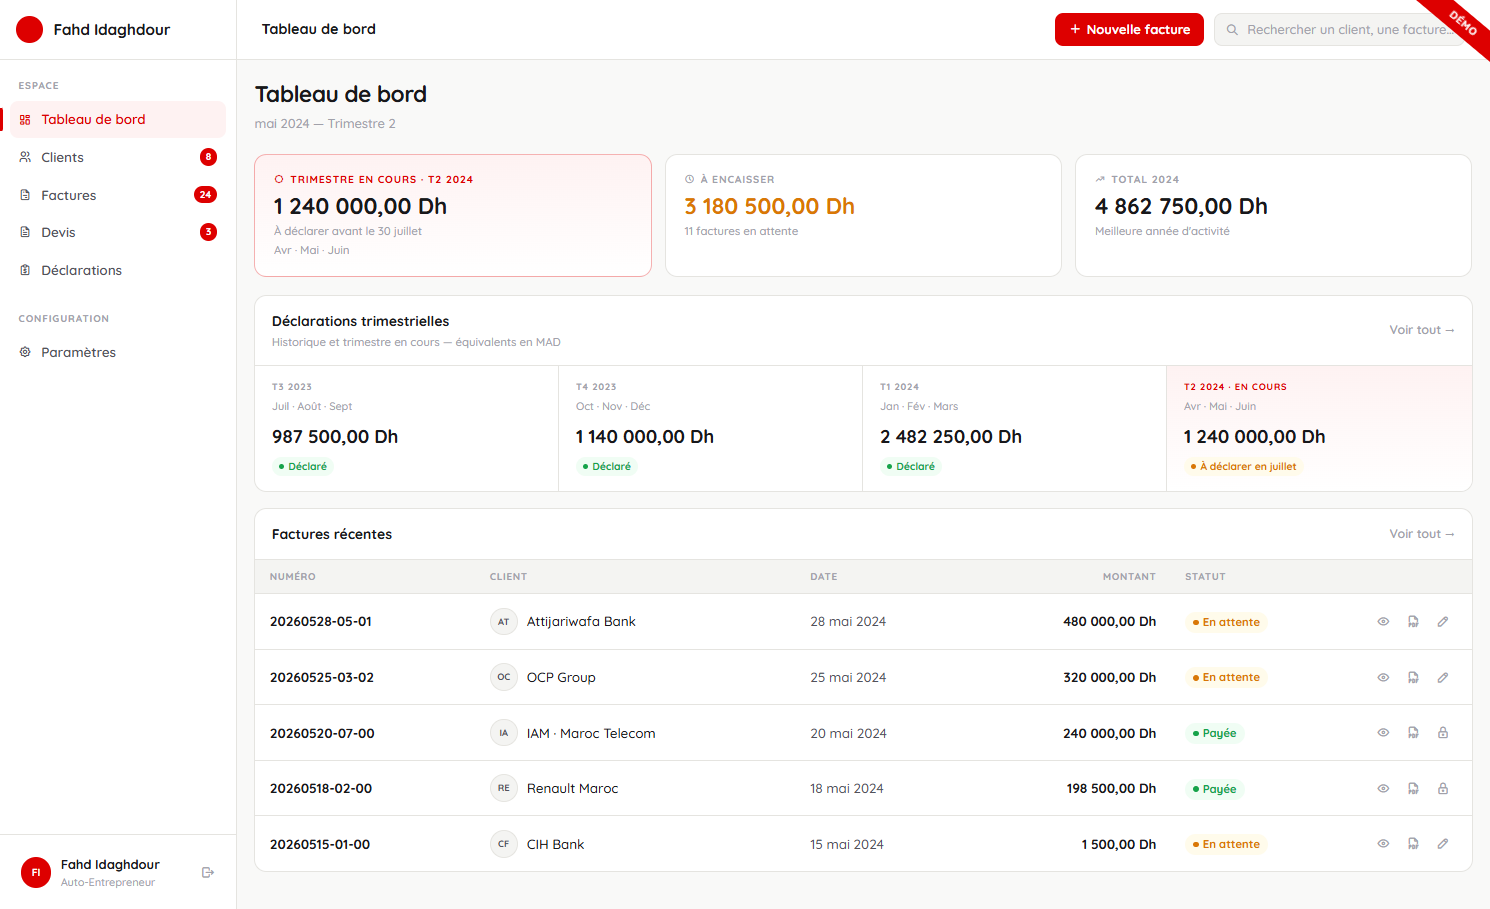Click the AT avatar for Attijariwafa Bank

(x=504, y=622)
